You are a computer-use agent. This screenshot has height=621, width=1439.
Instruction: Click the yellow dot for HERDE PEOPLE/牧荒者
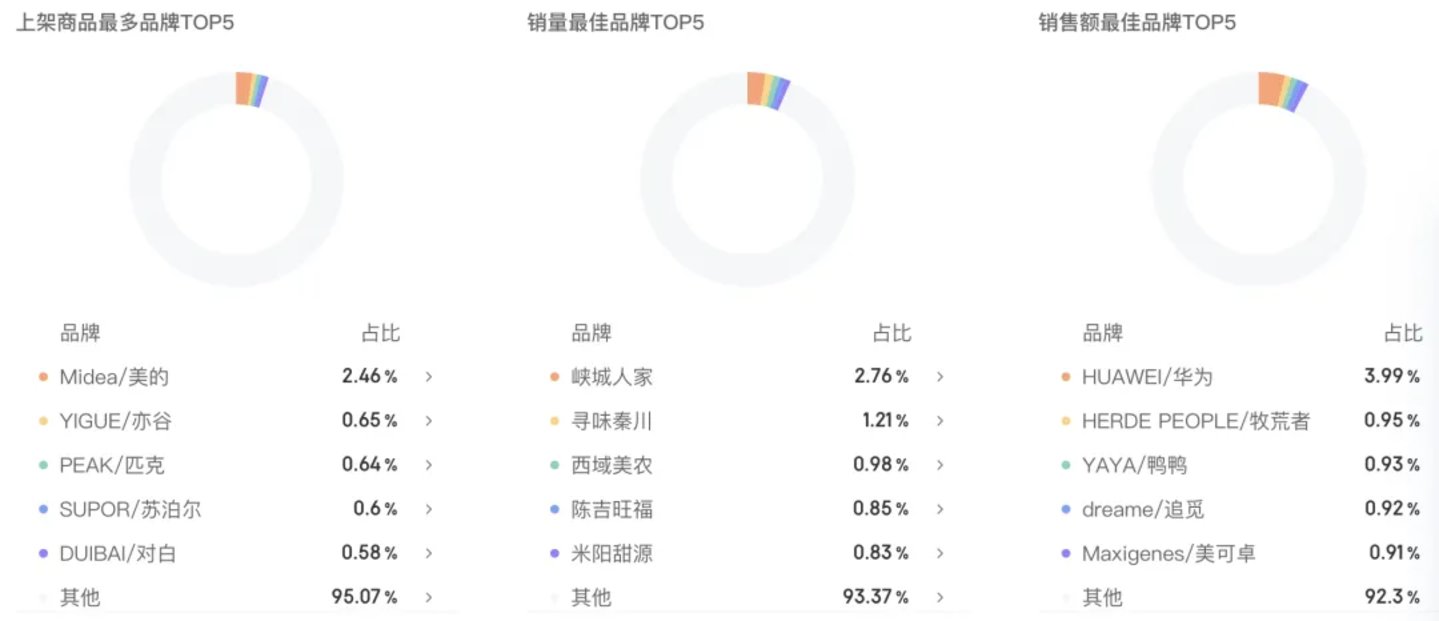pyautogui.click(x=1065, y=421)
